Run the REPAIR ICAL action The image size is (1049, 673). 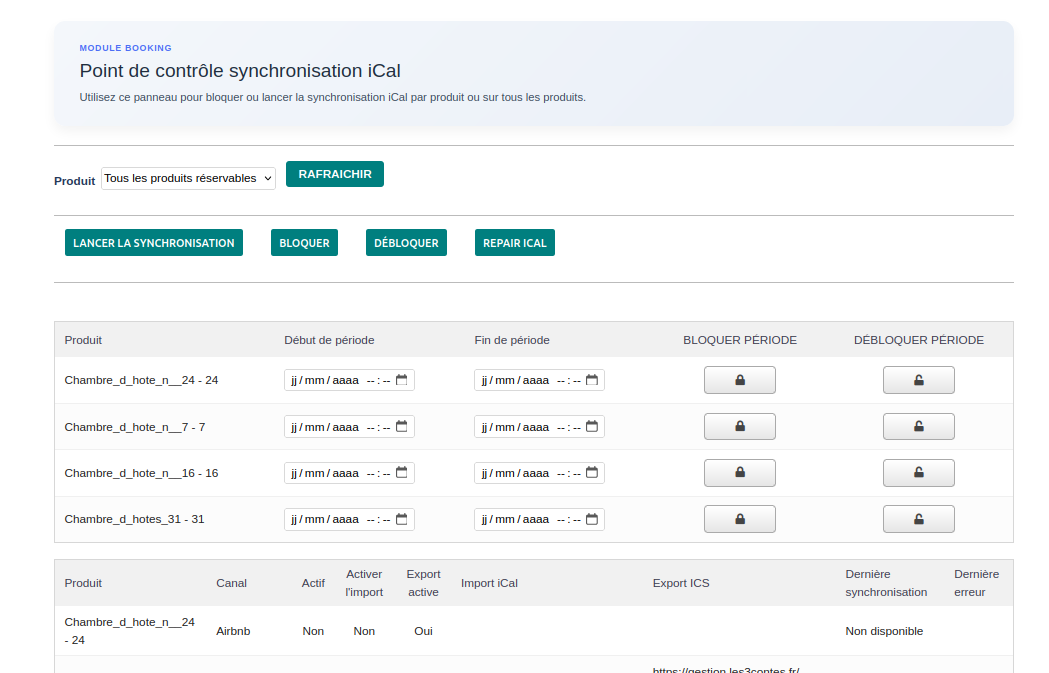514,243
